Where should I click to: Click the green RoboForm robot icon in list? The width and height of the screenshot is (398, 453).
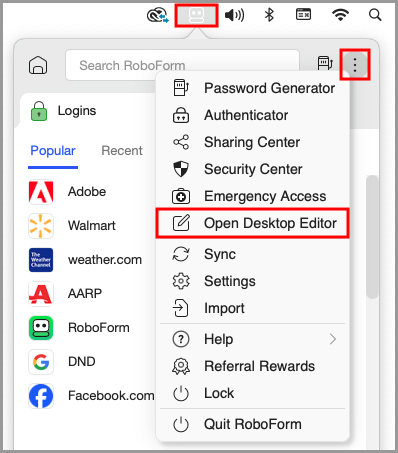41,328
